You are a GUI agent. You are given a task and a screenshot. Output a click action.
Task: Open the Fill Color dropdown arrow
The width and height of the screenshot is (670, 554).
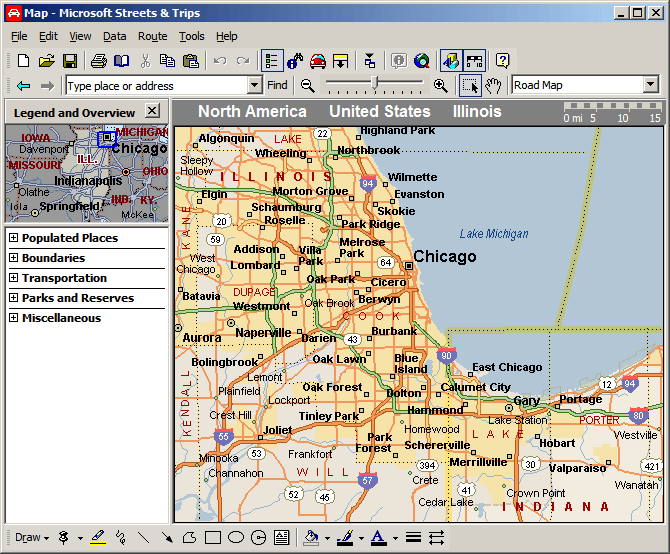tap(327, 538)
